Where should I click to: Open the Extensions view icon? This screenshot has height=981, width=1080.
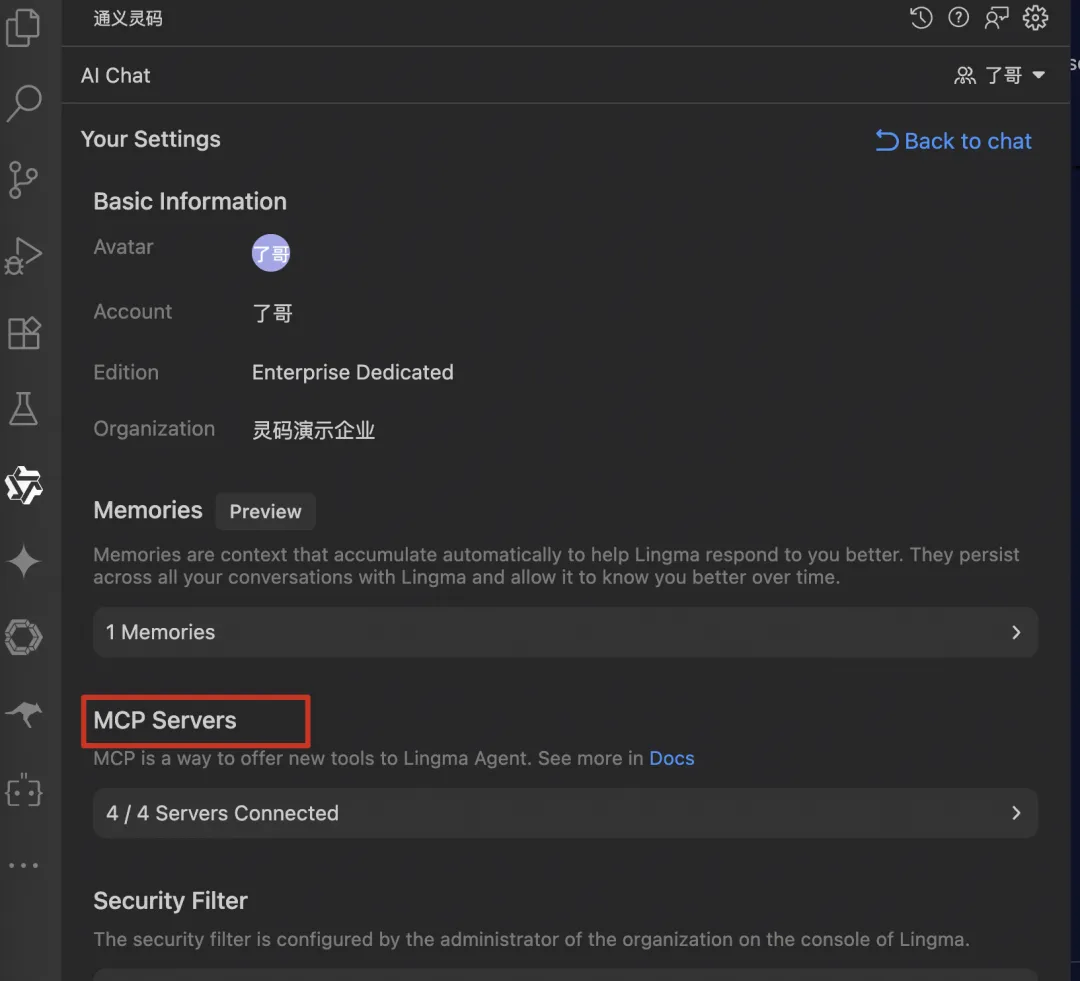[23, 333]
